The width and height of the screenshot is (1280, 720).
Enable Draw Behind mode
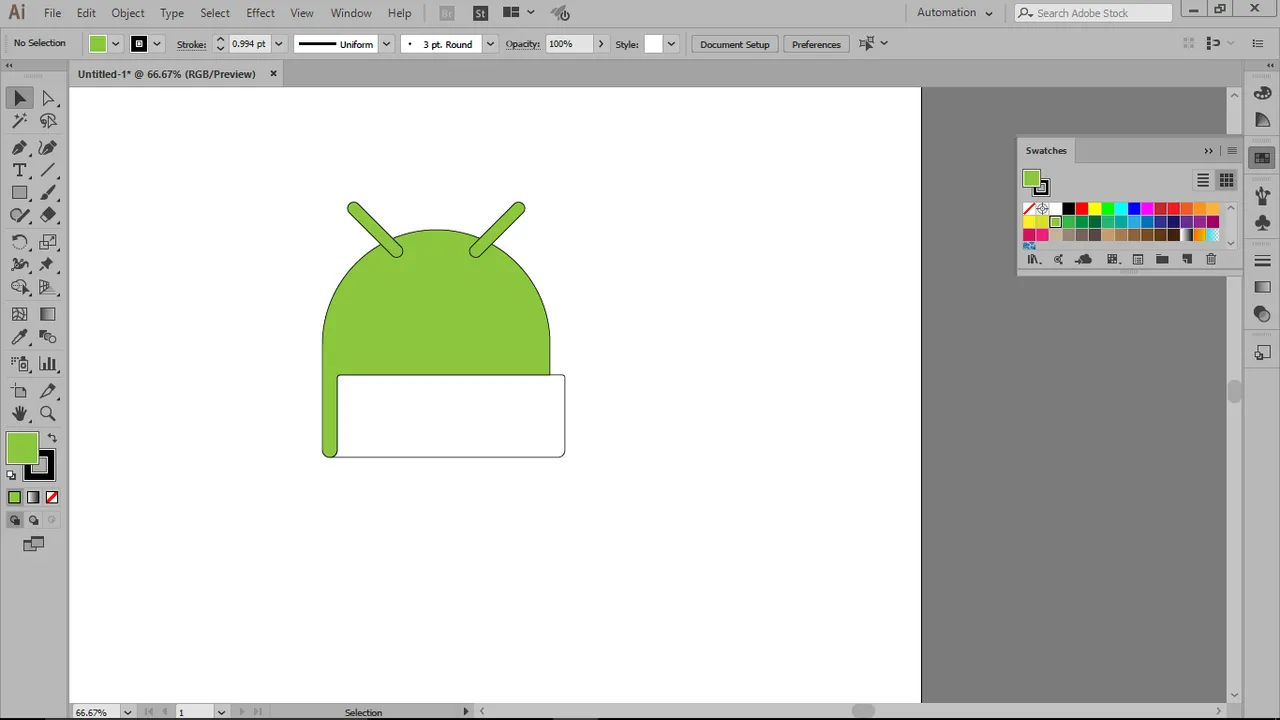[x=33, y=520]
